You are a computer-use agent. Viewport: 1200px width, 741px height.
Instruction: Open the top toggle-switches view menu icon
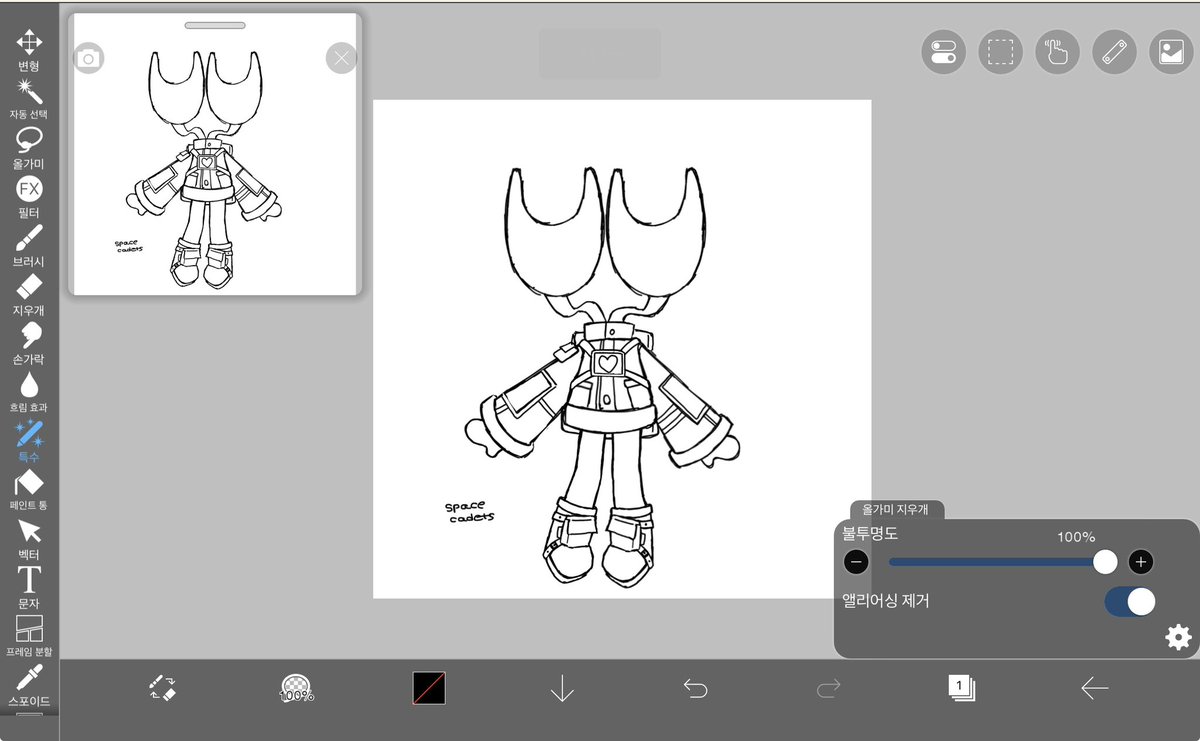(943, 52)
